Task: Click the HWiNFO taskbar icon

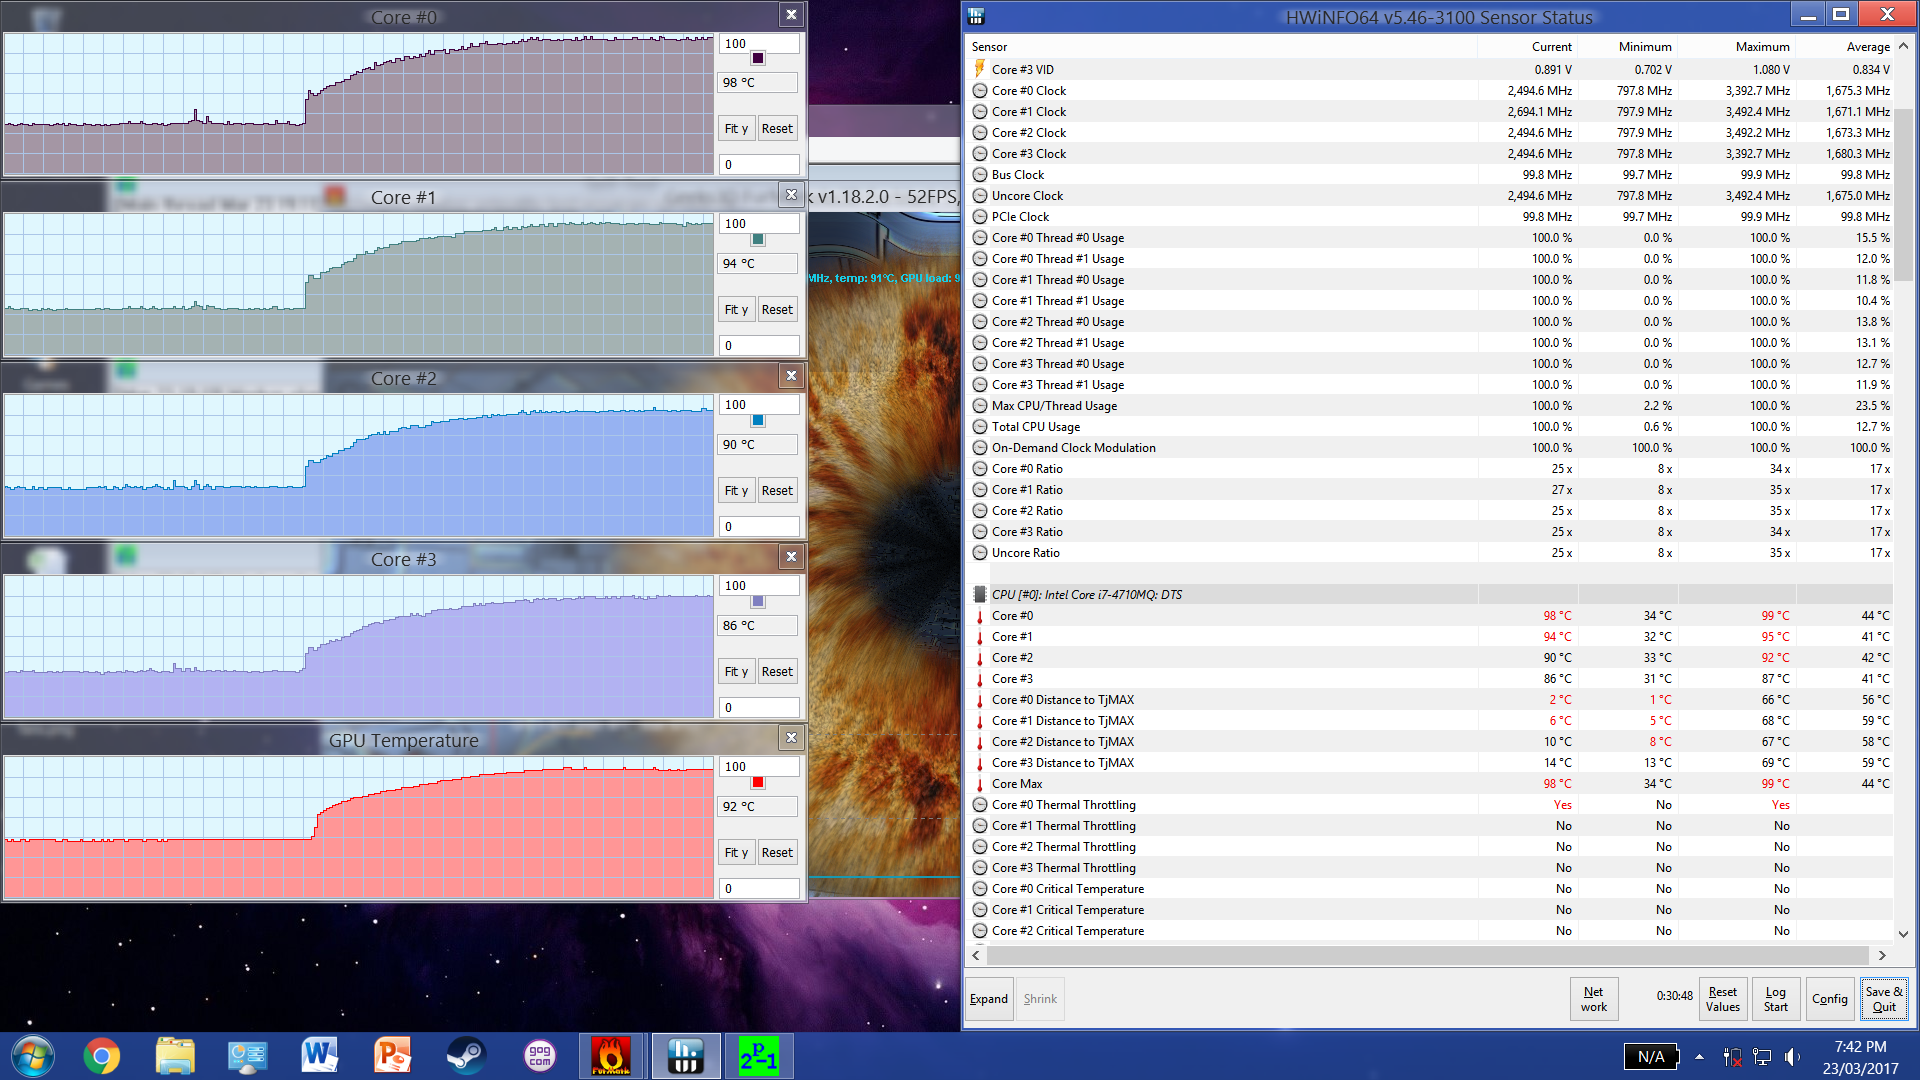Action: point(685,1056)
